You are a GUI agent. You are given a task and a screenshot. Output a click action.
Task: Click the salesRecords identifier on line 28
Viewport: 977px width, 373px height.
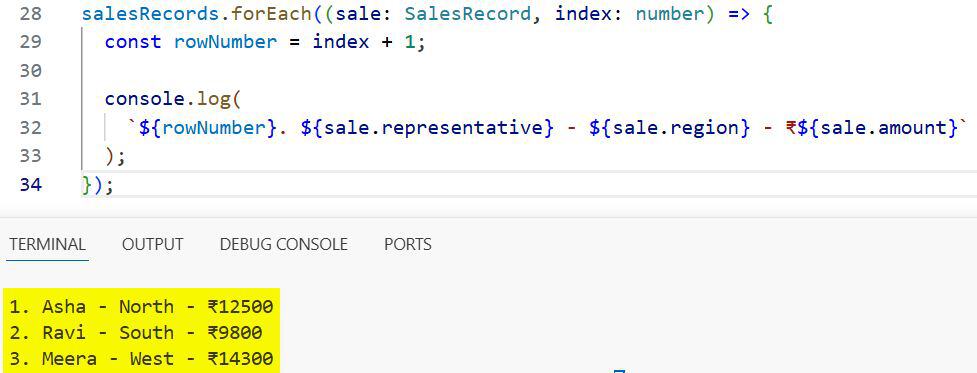coord(150,14)
